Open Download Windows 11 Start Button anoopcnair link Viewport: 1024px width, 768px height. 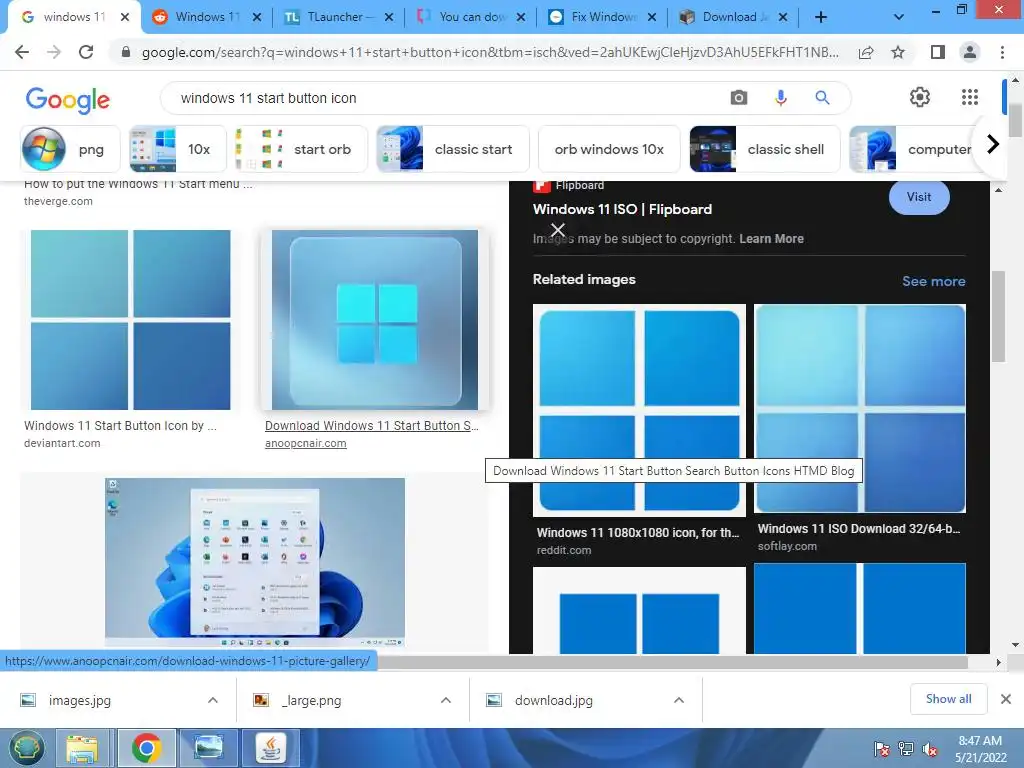372,426
